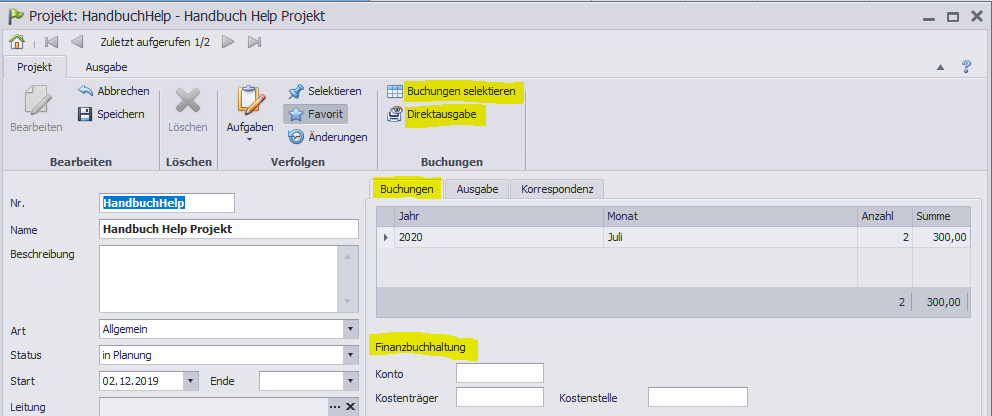Expand the 2020 Juli row
The image size is (992, 416).
tap(385, 238)
